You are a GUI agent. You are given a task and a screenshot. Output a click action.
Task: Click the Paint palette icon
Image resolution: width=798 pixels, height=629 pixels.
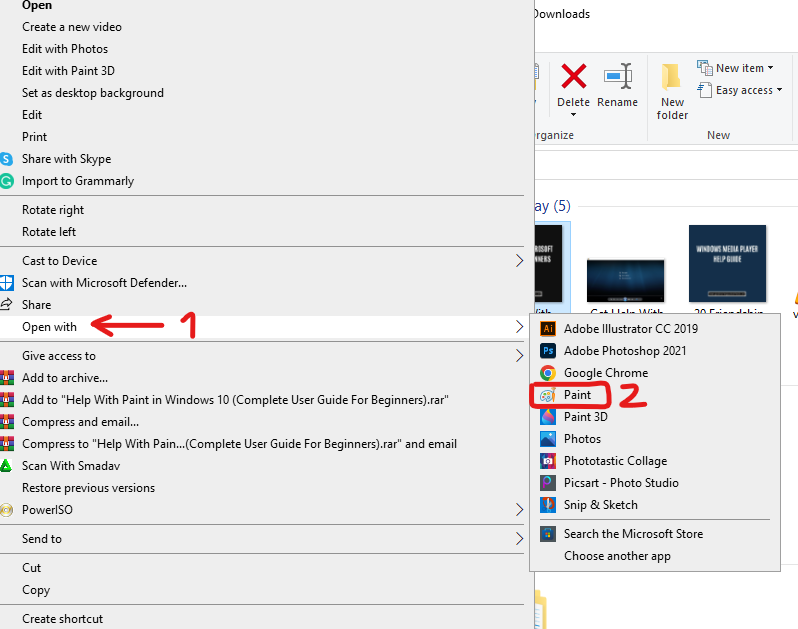[548, 395]
